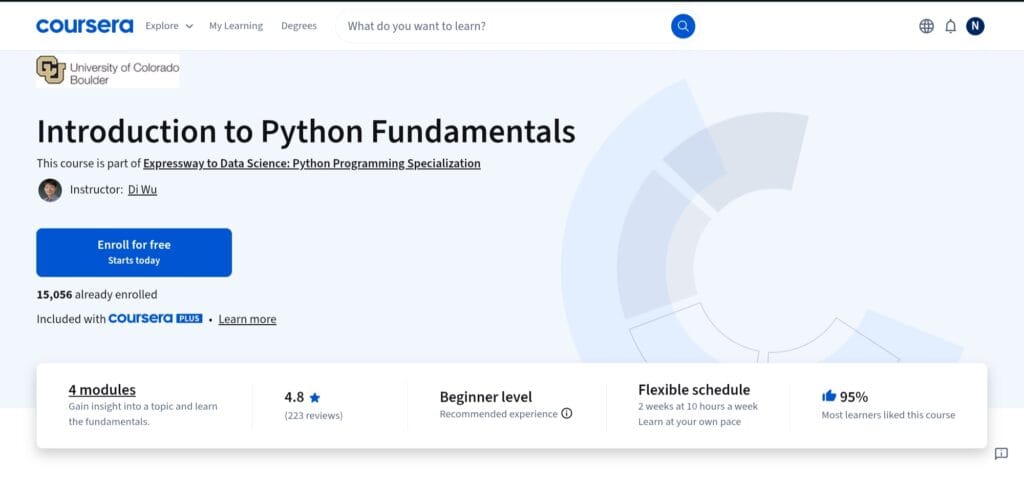The width and height of the screenshot is (1024, 481).
Task: Click the 4.8 rating value
Action: [294, 397]
